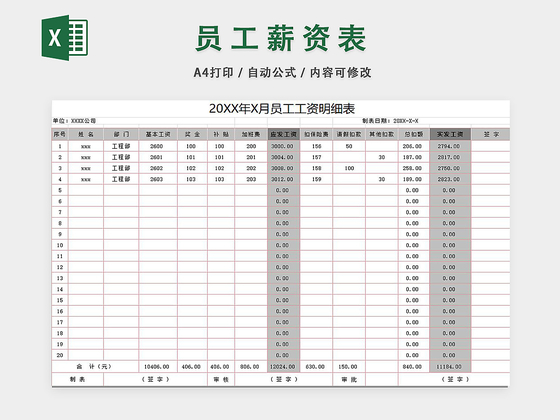Click the 单位: XXXX公司 cell
The height and width of the screenshot is (420, 560).
point(74,121)
